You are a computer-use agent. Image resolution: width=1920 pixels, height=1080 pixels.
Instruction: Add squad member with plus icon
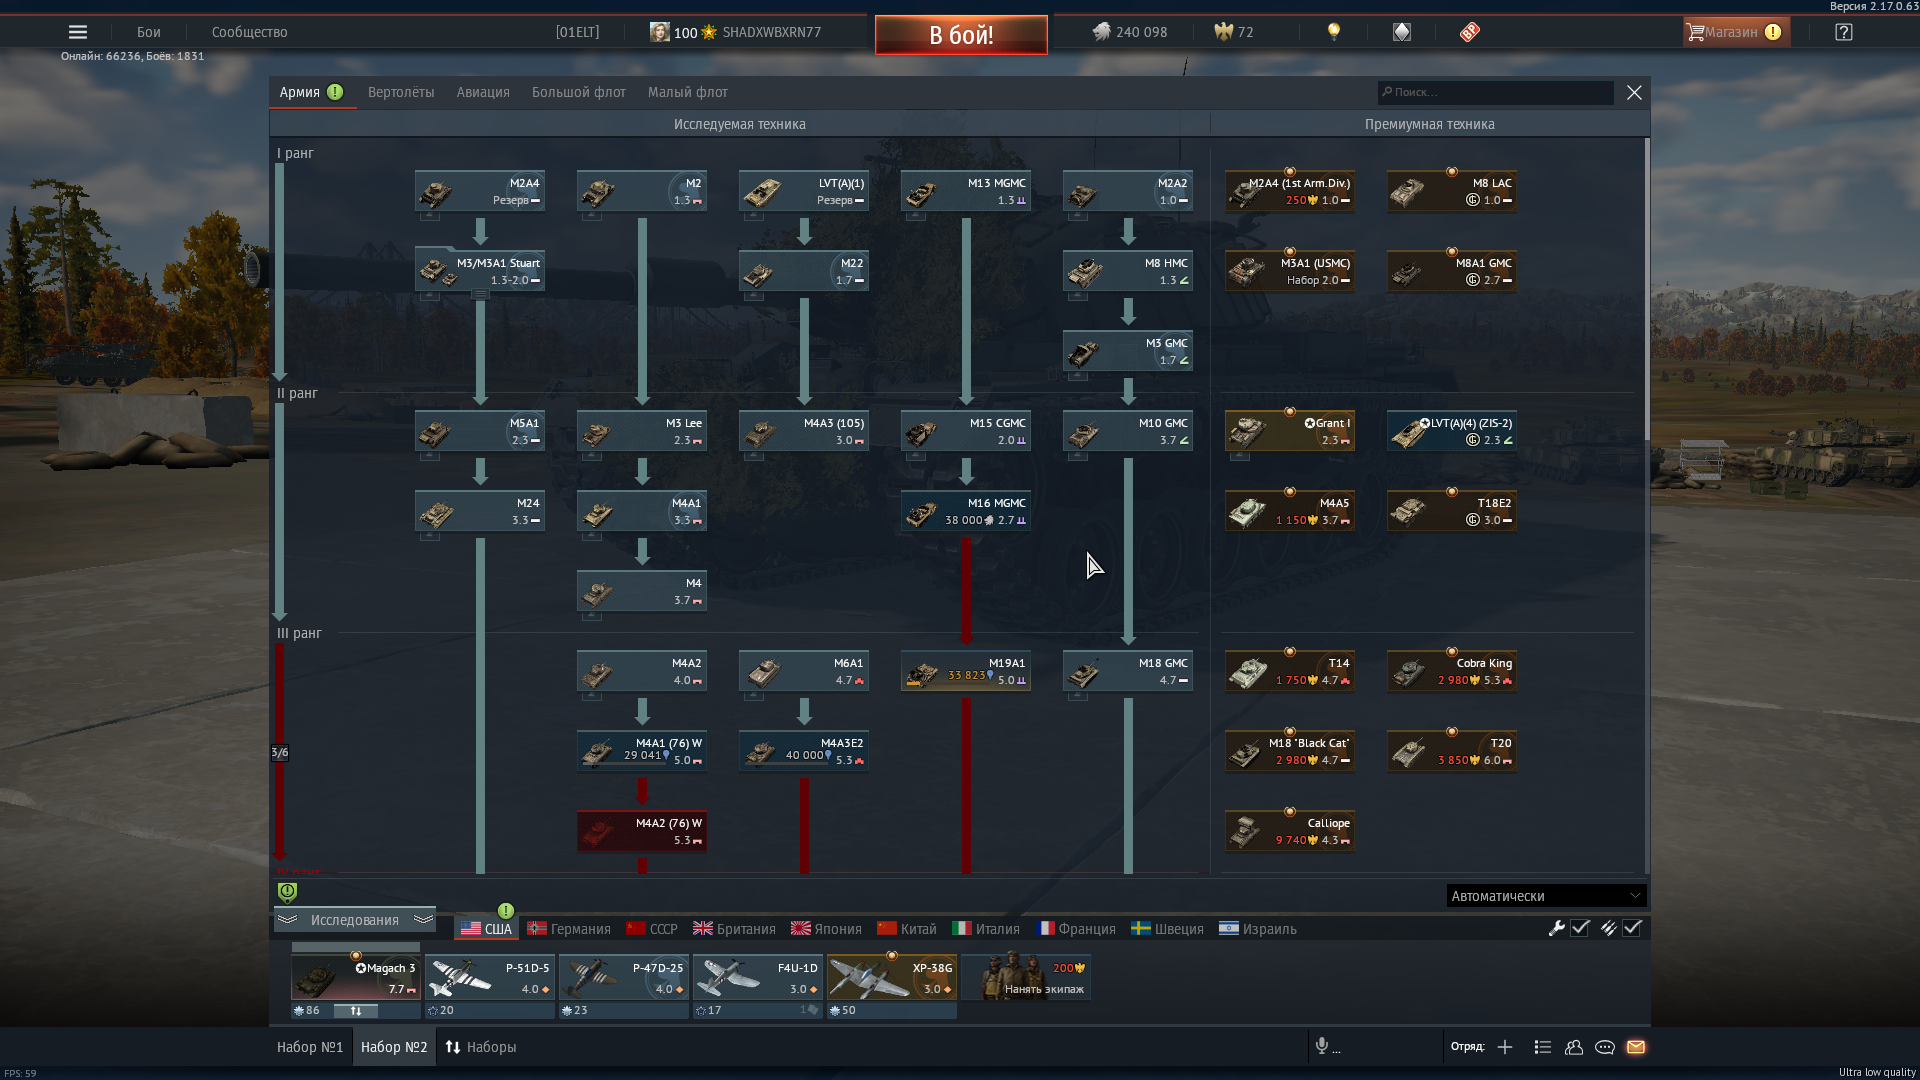(x=1505, y=1047)
